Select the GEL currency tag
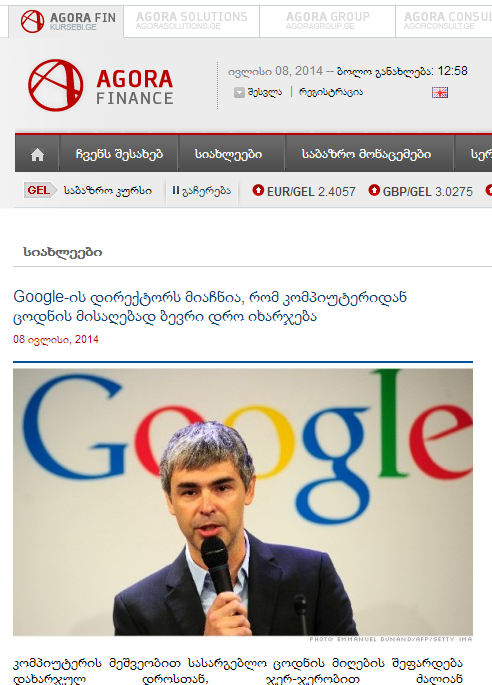Viewport: 492px width, 685px height. click(39, 190)
